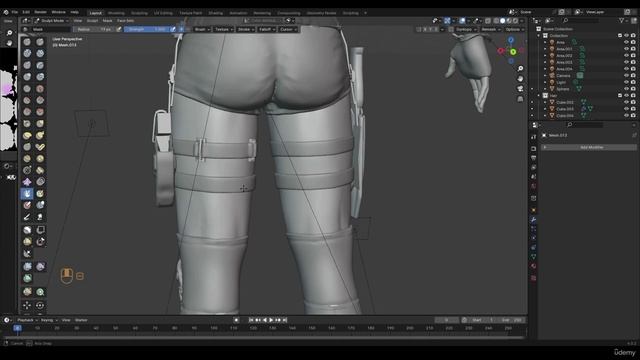Open the Dyntopo dropdown

pos(466,29)
